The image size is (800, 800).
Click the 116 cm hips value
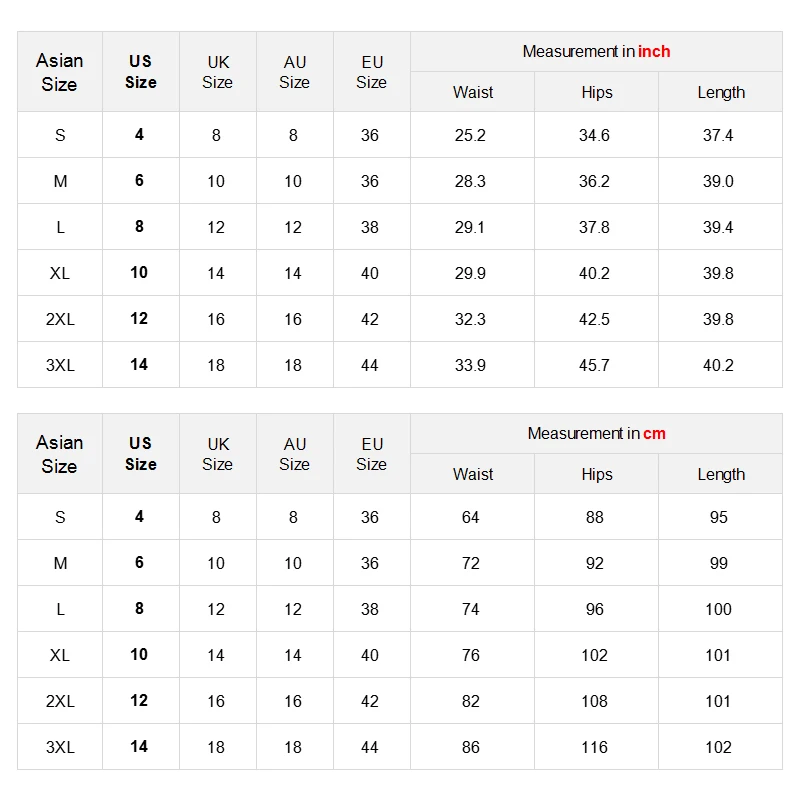click(x=594, y=747)
